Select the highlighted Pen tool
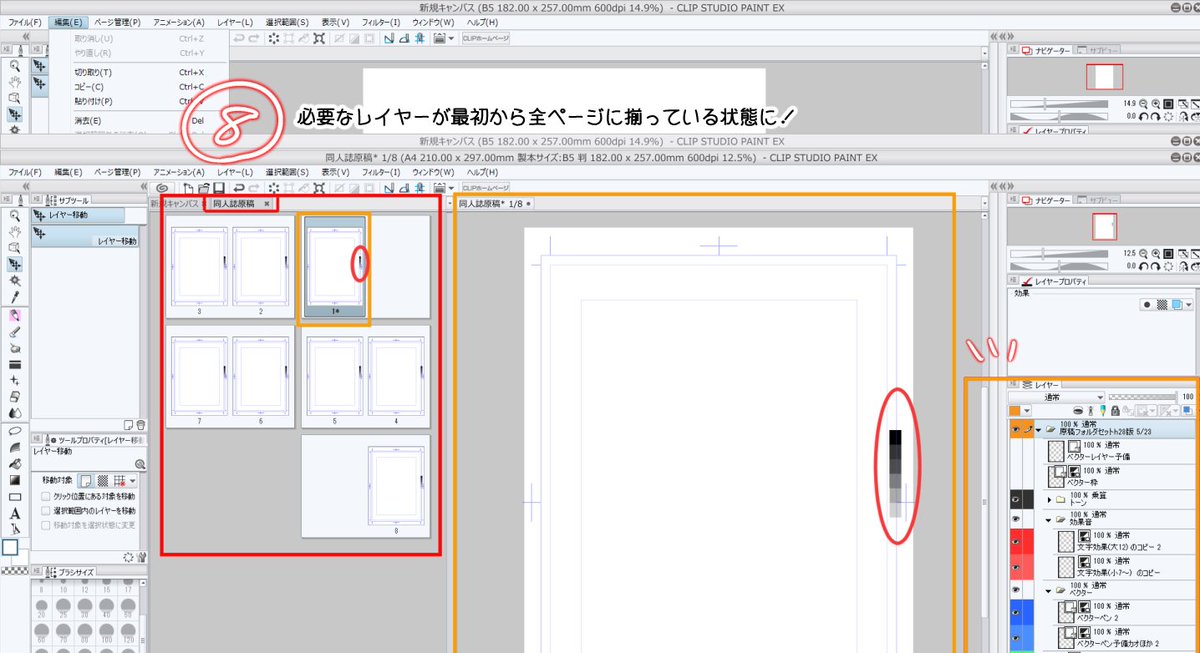The width and height of the screenshot is (1200, 653). [15, 315]
